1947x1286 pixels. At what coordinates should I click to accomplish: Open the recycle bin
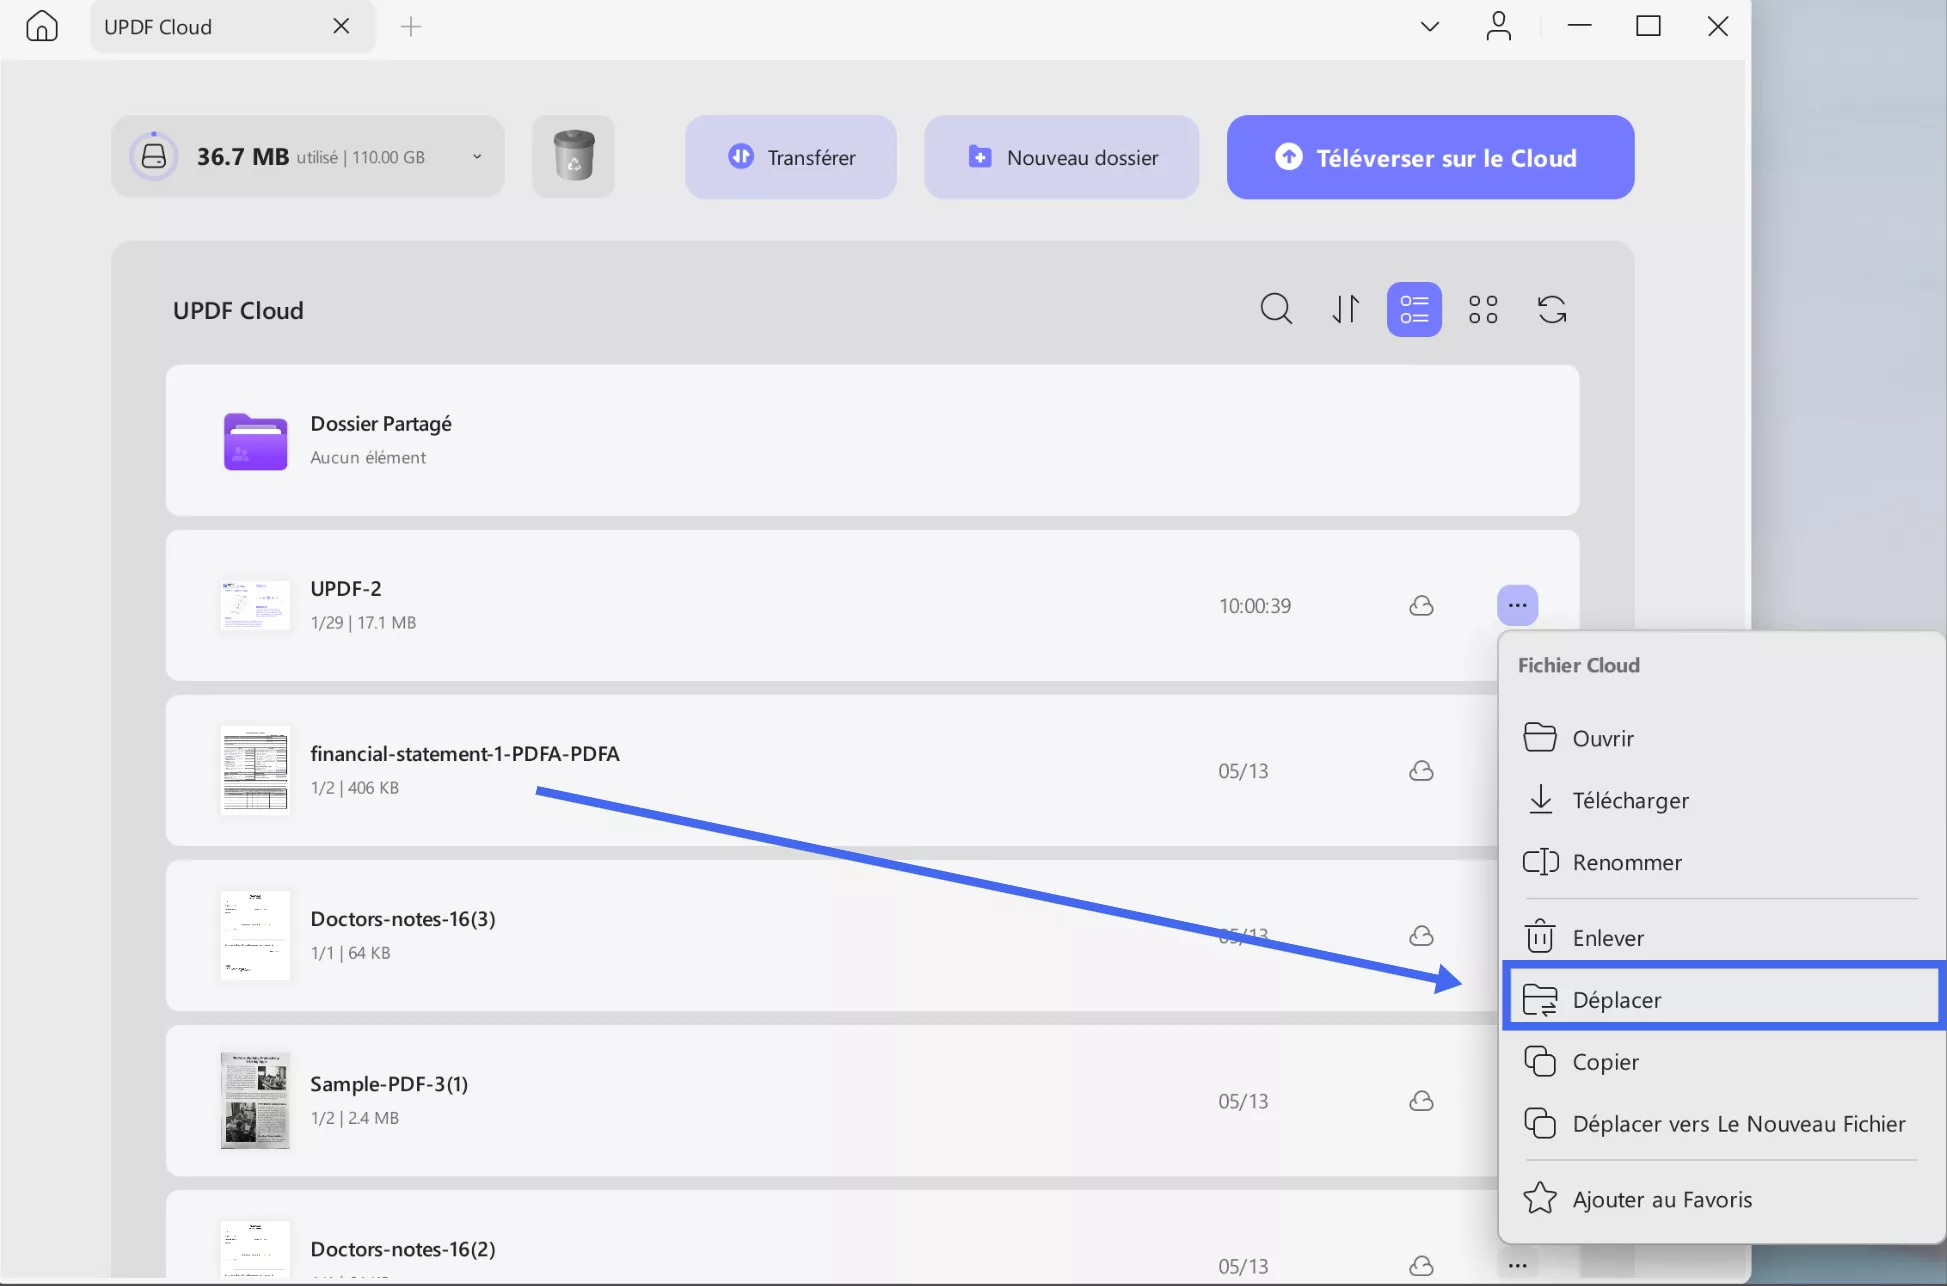[x=573, y=156]
